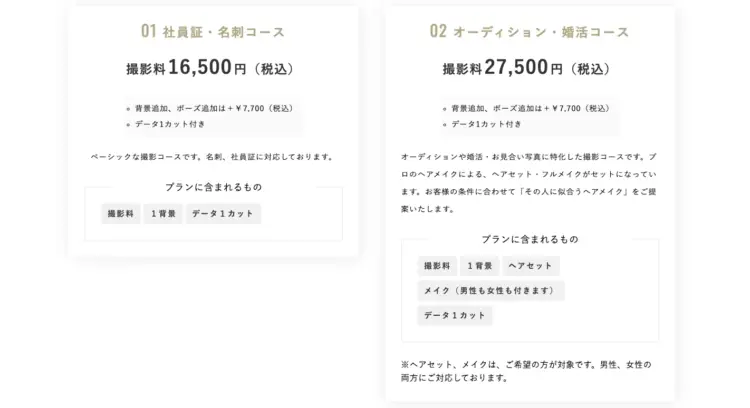
Task: Click the データ1カット tag in course 01
Action: pyautogui.click(x=223, y=214)
